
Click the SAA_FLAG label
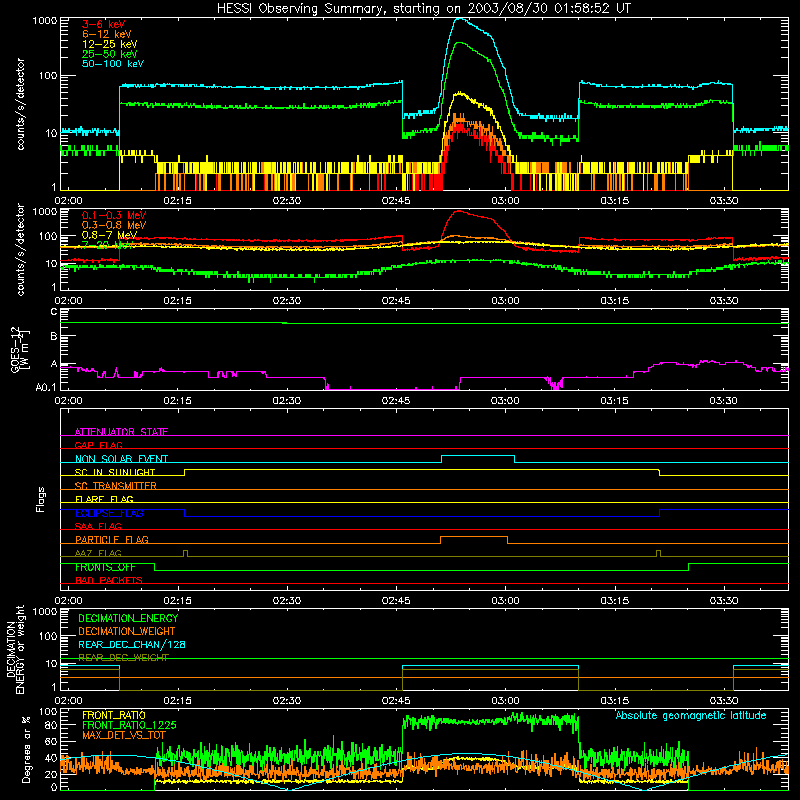pos(98,526)
